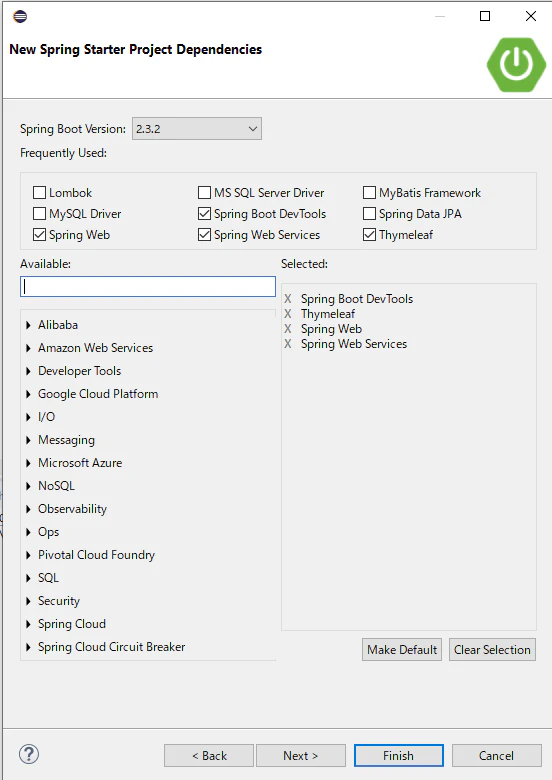Focus the Available search field
The height and width of the screenshot is (780, 552).
coord(148,287)
